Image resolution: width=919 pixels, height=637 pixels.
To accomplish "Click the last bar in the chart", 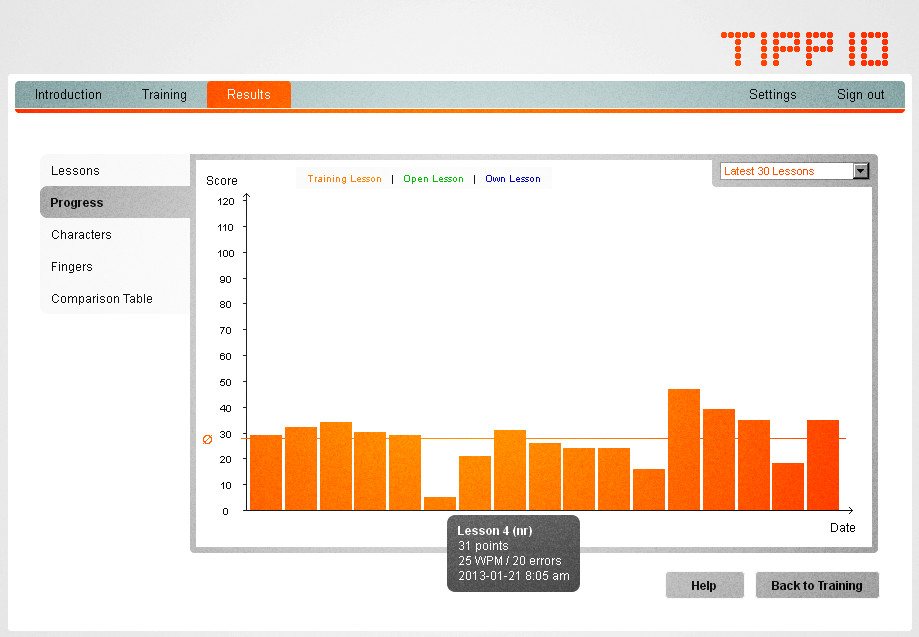I will pos(823,465).
